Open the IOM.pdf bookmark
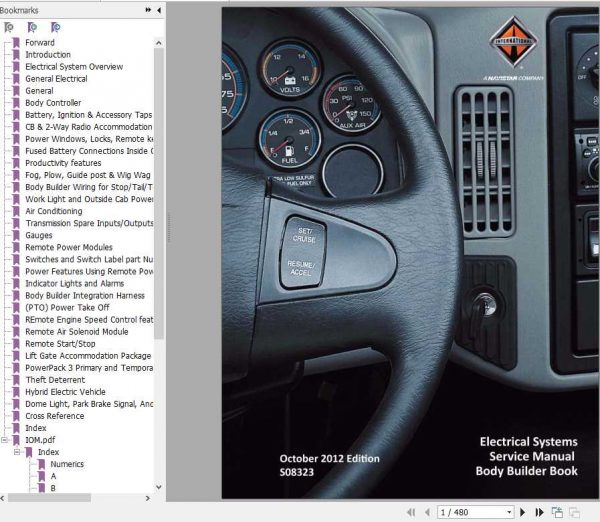The image size is (600, 522). (x=40, y=440)
